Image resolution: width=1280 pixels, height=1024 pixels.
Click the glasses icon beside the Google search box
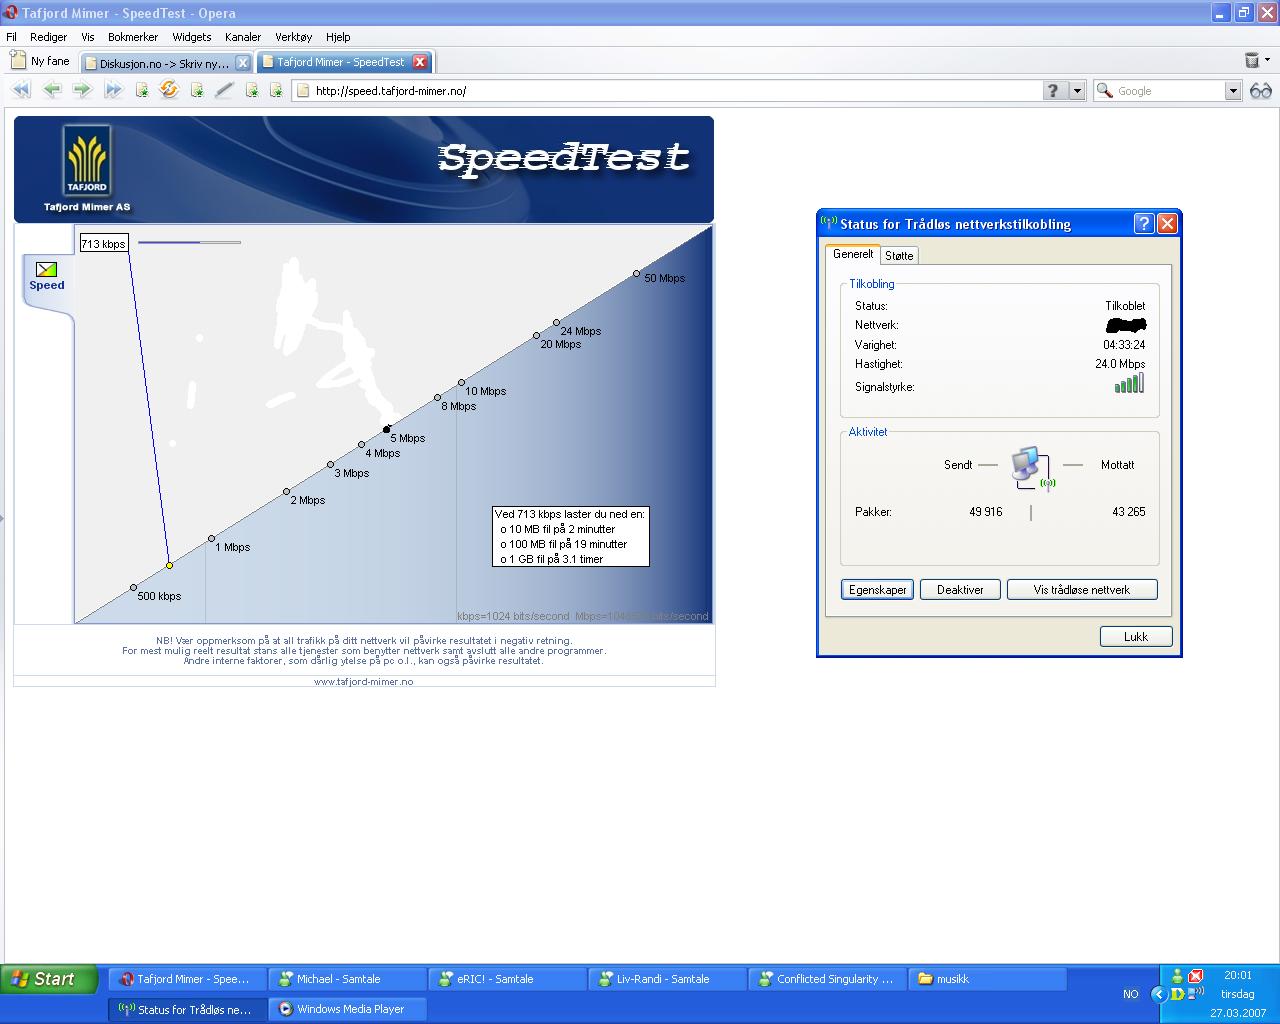(1261, 90)
